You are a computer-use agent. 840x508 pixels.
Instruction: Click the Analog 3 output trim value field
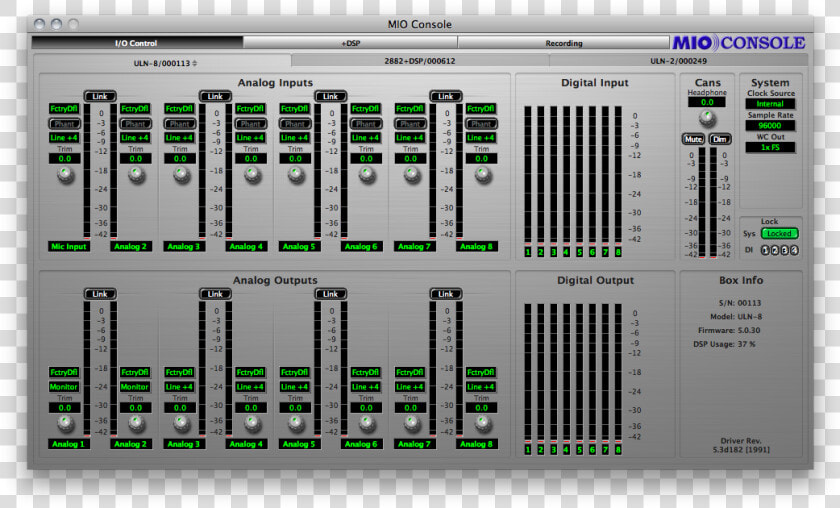180,408
